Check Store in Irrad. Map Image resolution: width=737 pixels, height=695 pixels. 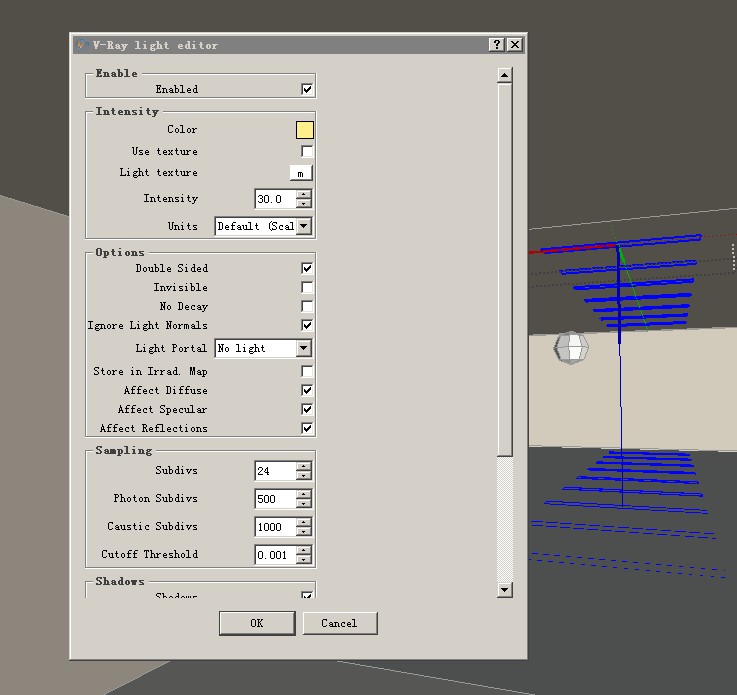[x=307, y=371]
